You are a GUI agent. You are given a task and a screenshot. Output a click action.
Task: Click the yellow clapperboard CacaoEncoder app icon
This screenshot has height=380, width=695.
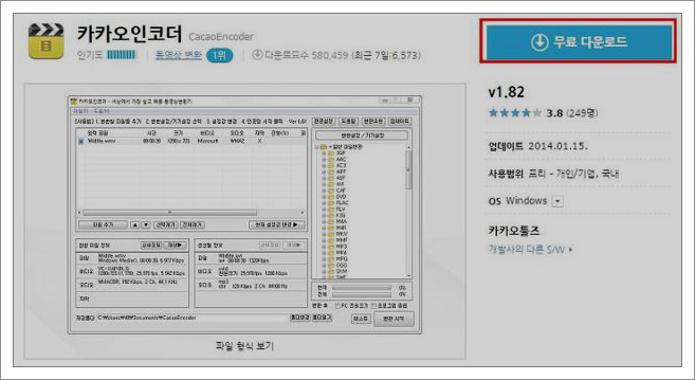tap(46, 42)
